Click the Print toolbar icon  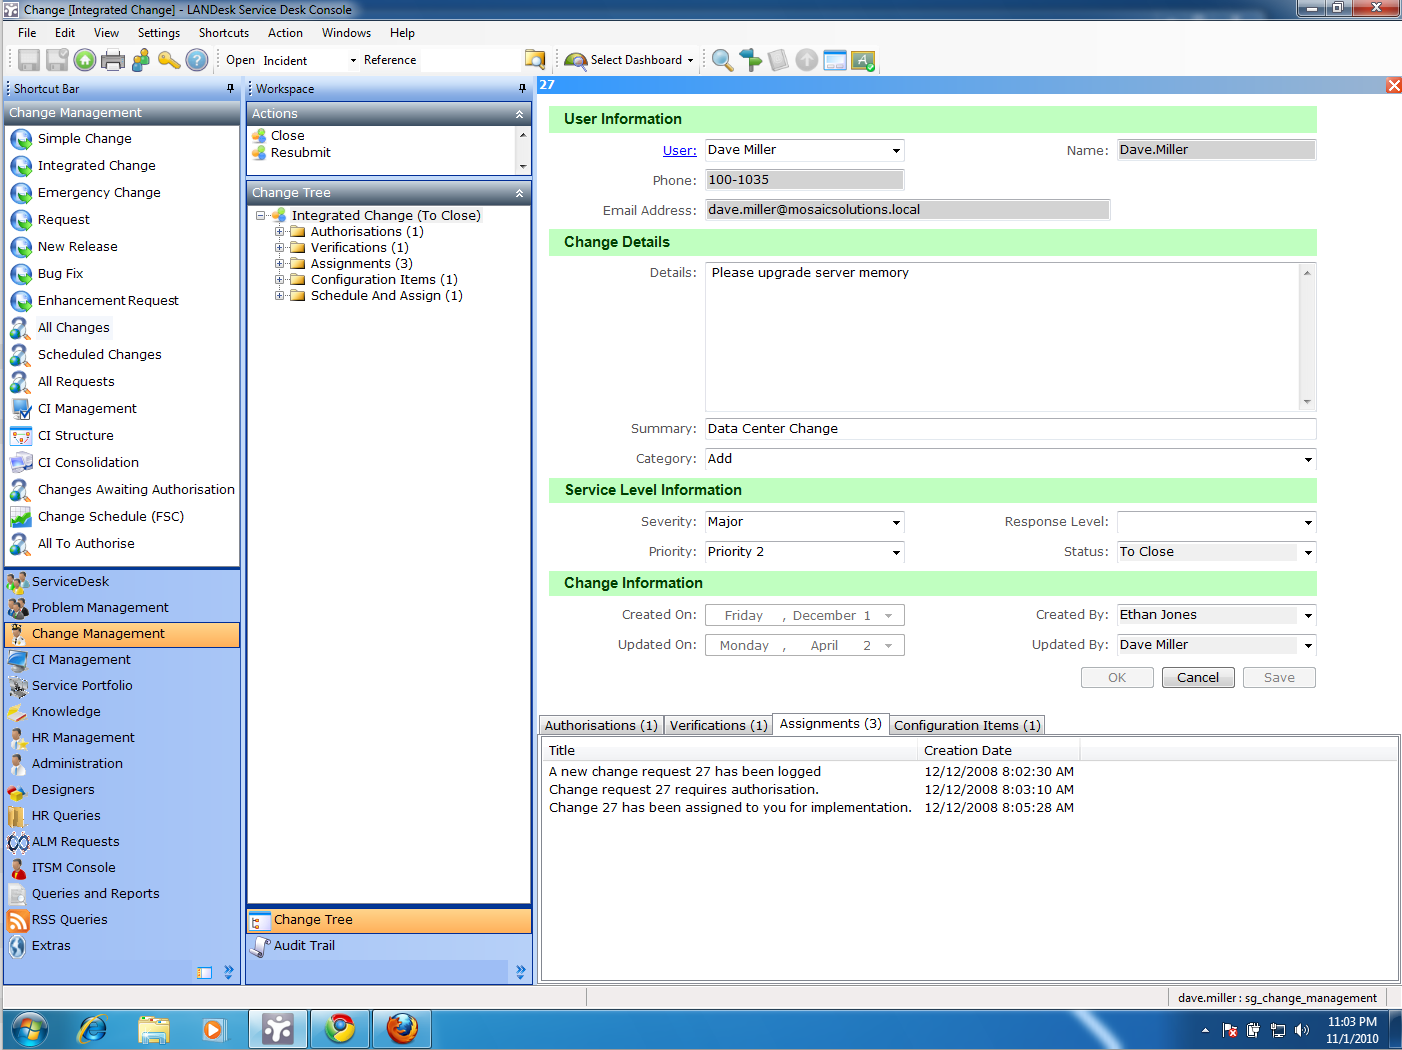(113, 60)
